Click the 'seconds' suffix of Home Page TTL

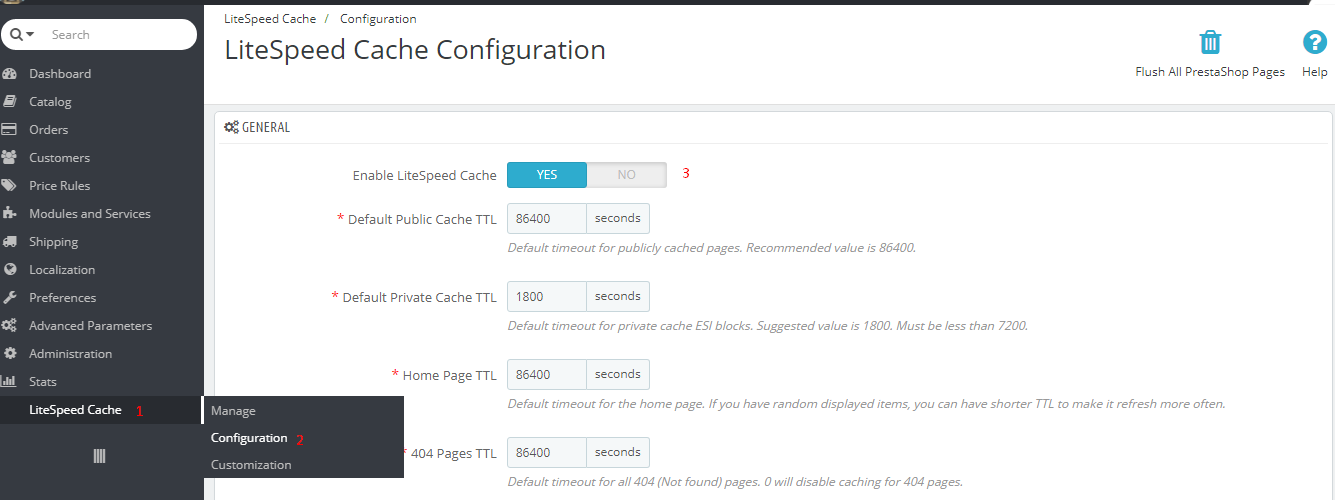(x=618, y=374)
